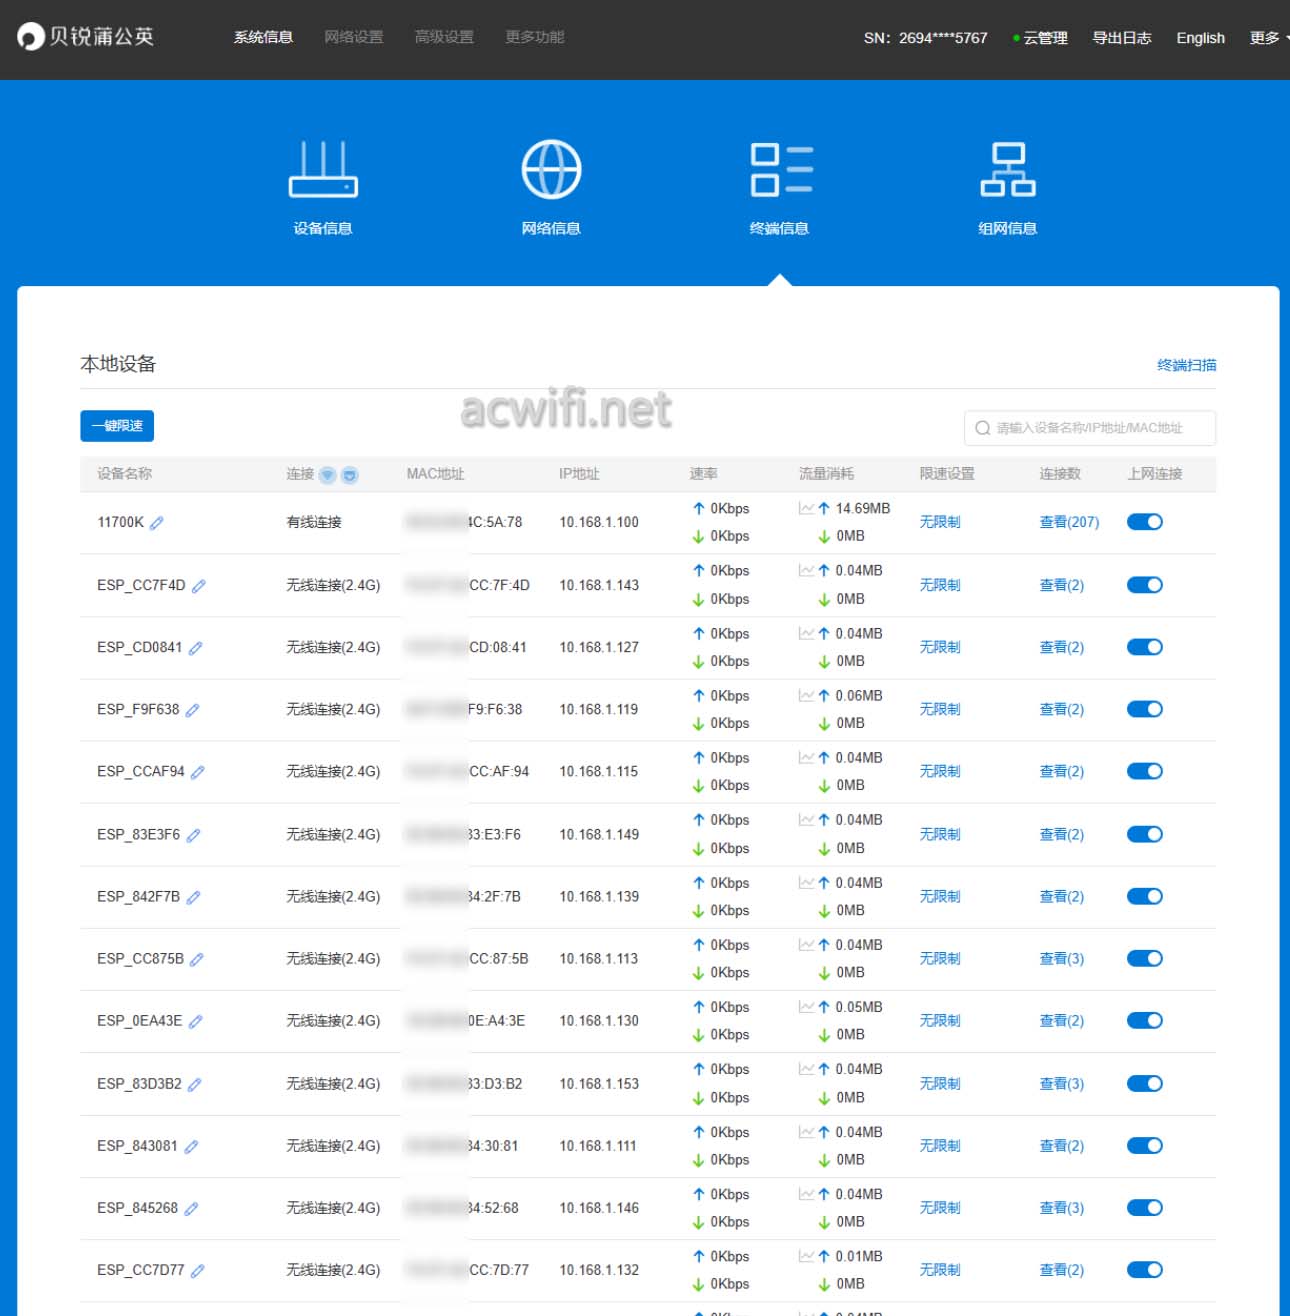Open the 终端信息 list icon

point(781,170)
